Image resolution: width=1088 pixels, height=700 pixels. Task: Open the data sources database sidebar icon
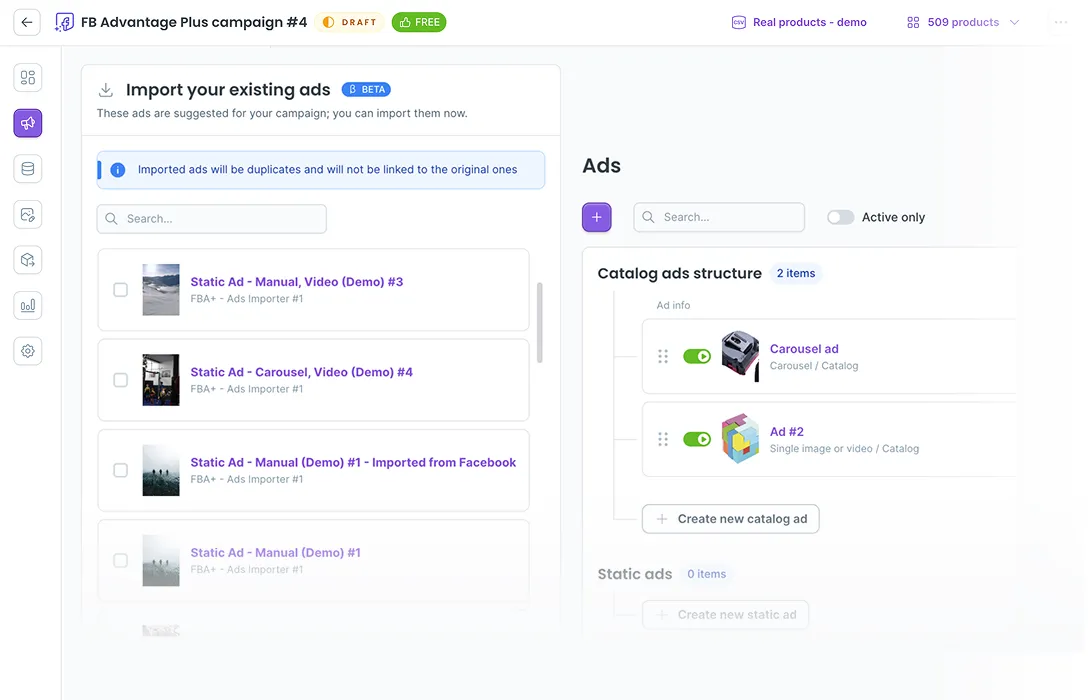pos(28,169)
